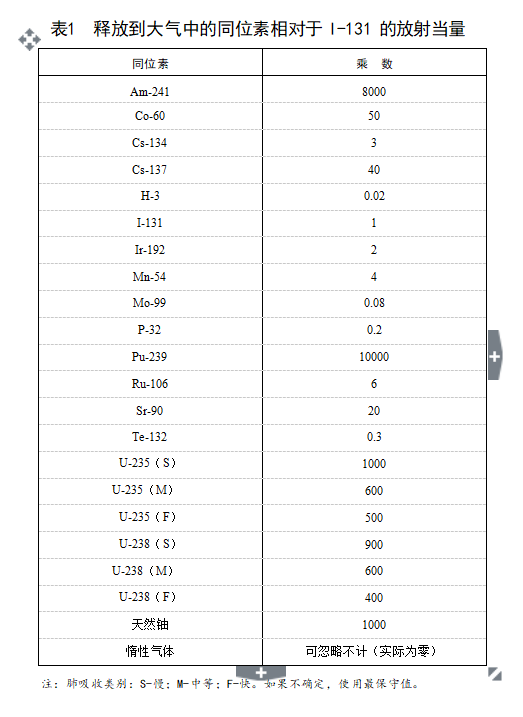
Task: Click the Cs-137 cell
Action: (x=150, y=170)
